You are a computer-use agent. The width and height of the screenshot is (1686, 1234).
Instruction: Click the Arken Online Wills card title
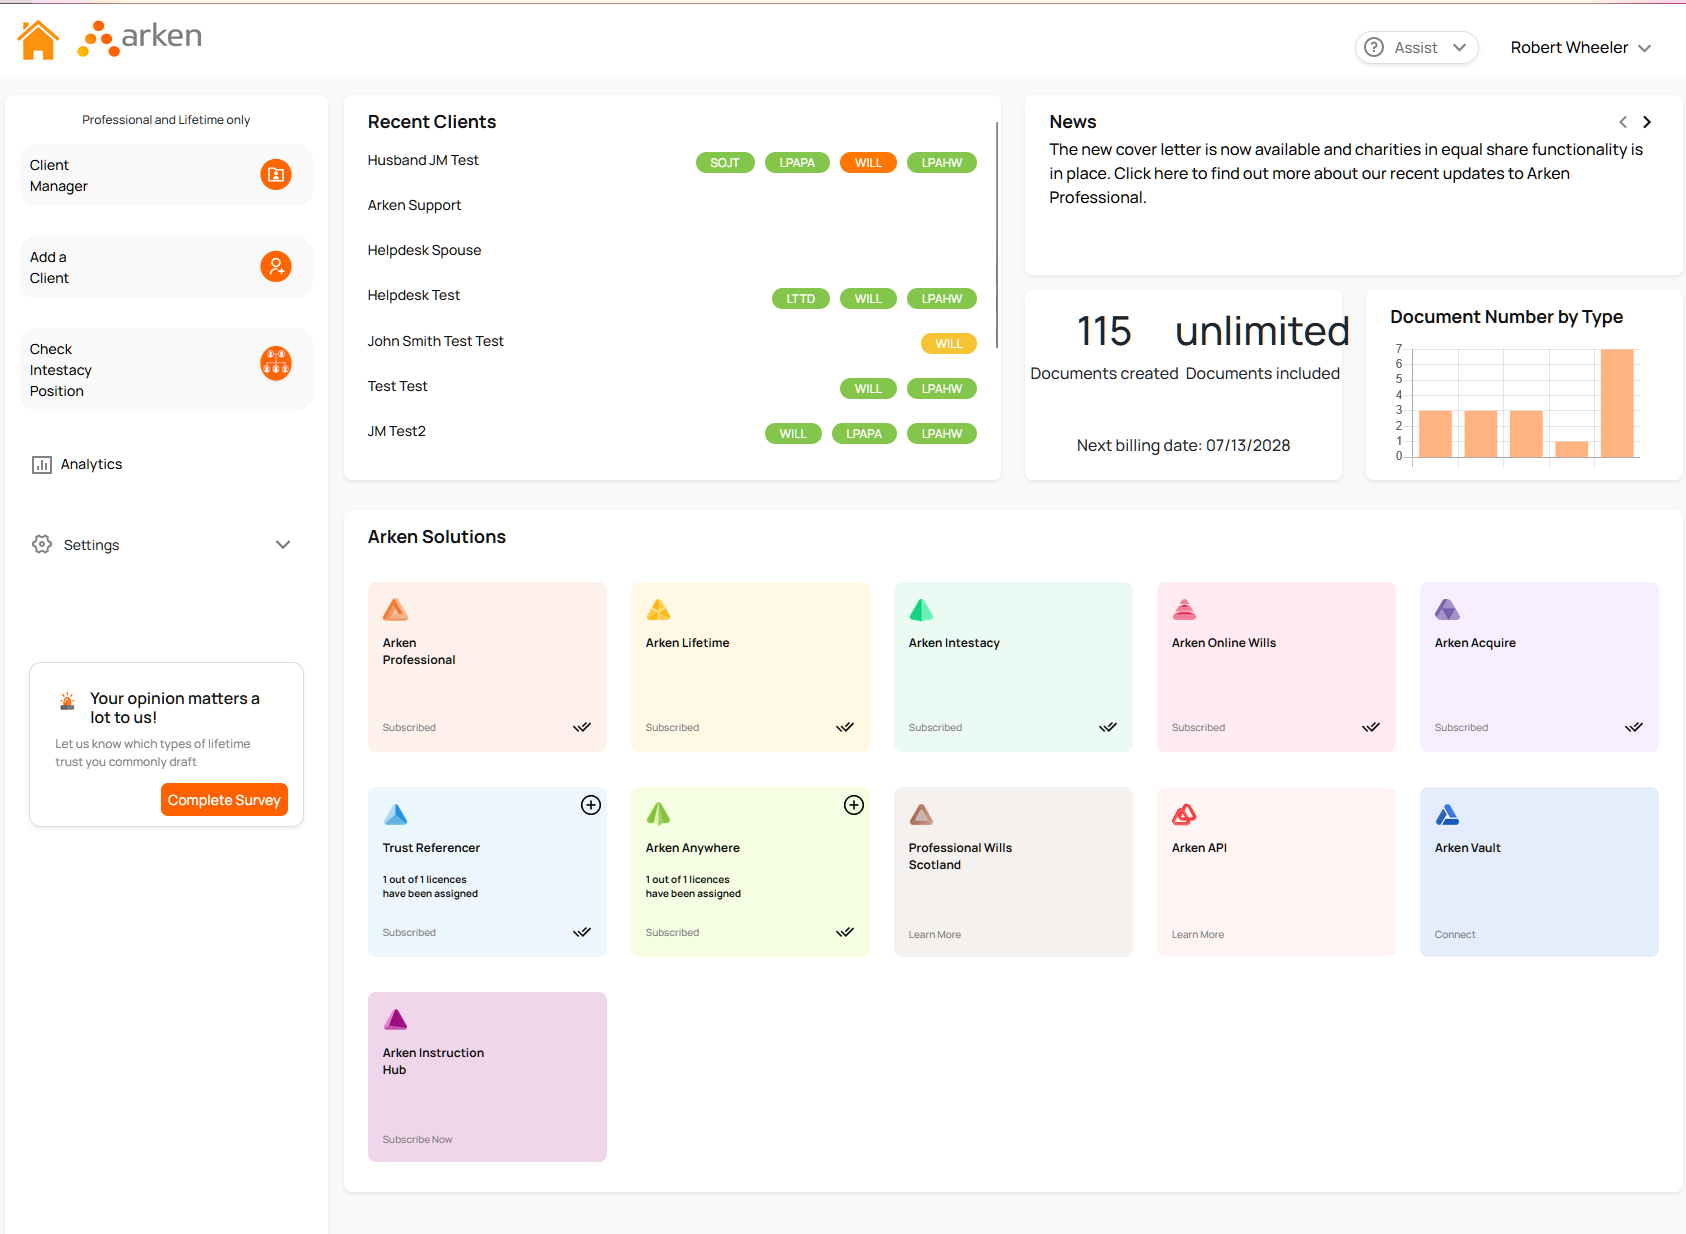click(1224, 643)
